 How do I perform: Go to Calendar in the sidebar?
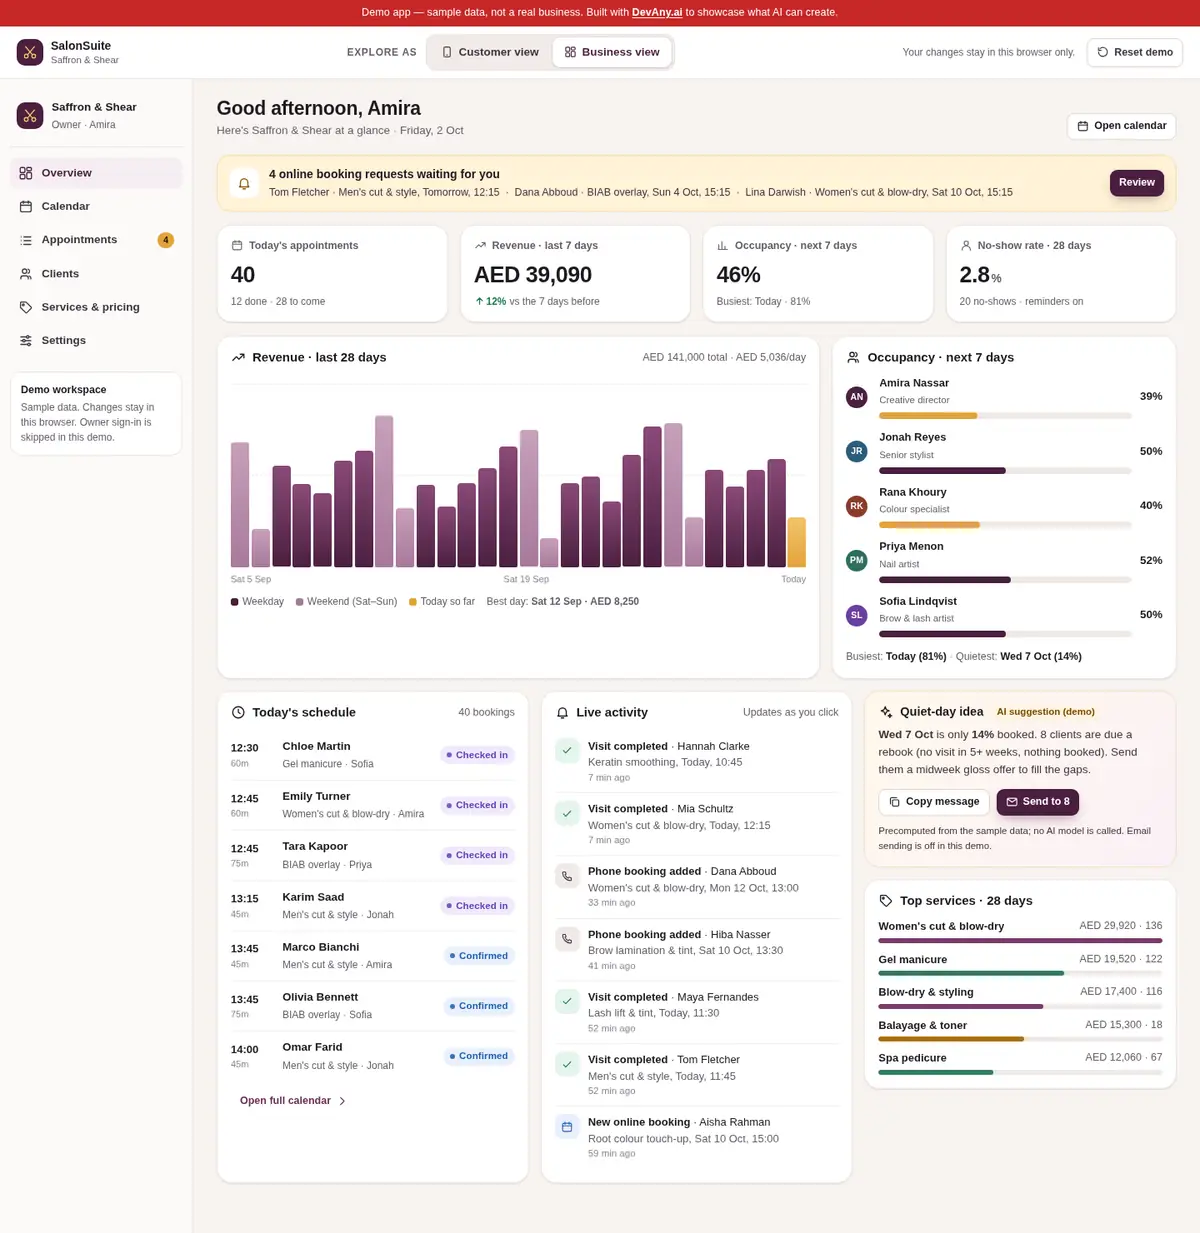point(96,206)
